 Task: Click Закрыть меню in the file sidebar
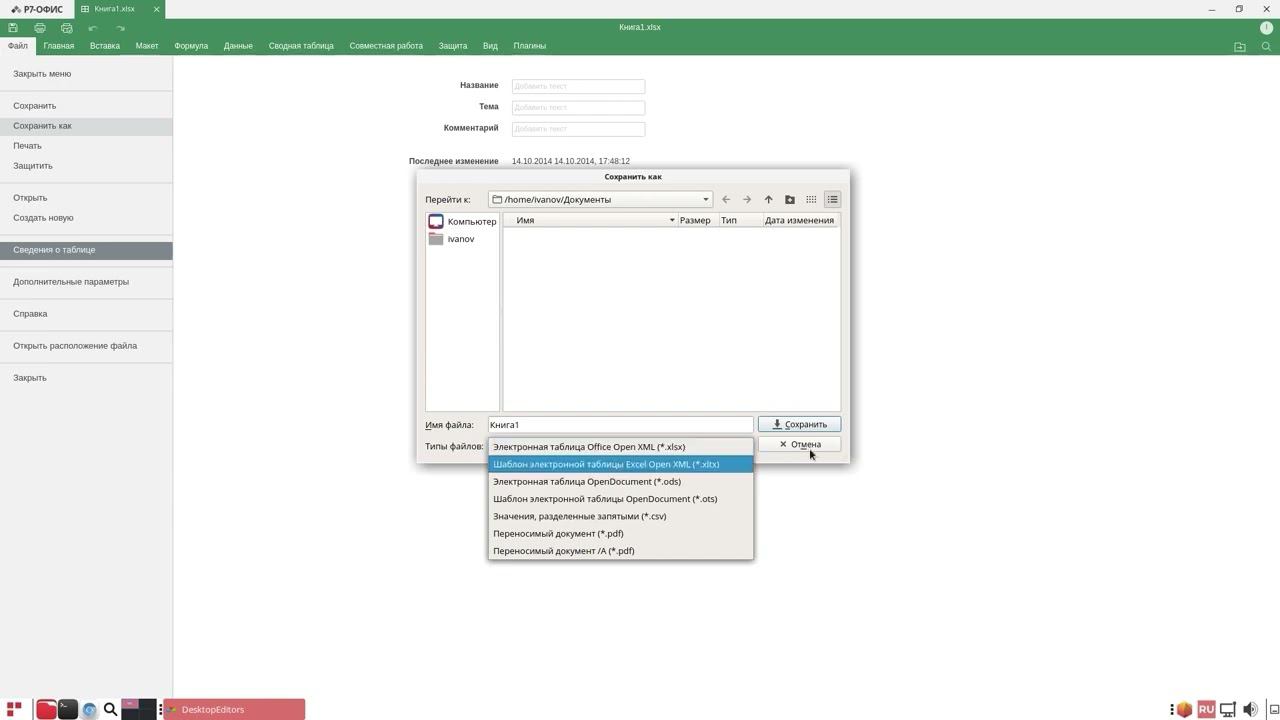tap(86, 74)
